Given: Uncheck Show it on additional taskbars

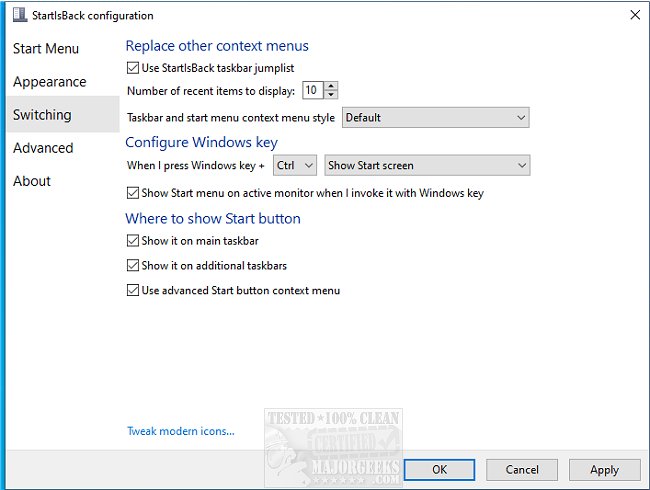Looking at the screenshot, I should 134,266.
